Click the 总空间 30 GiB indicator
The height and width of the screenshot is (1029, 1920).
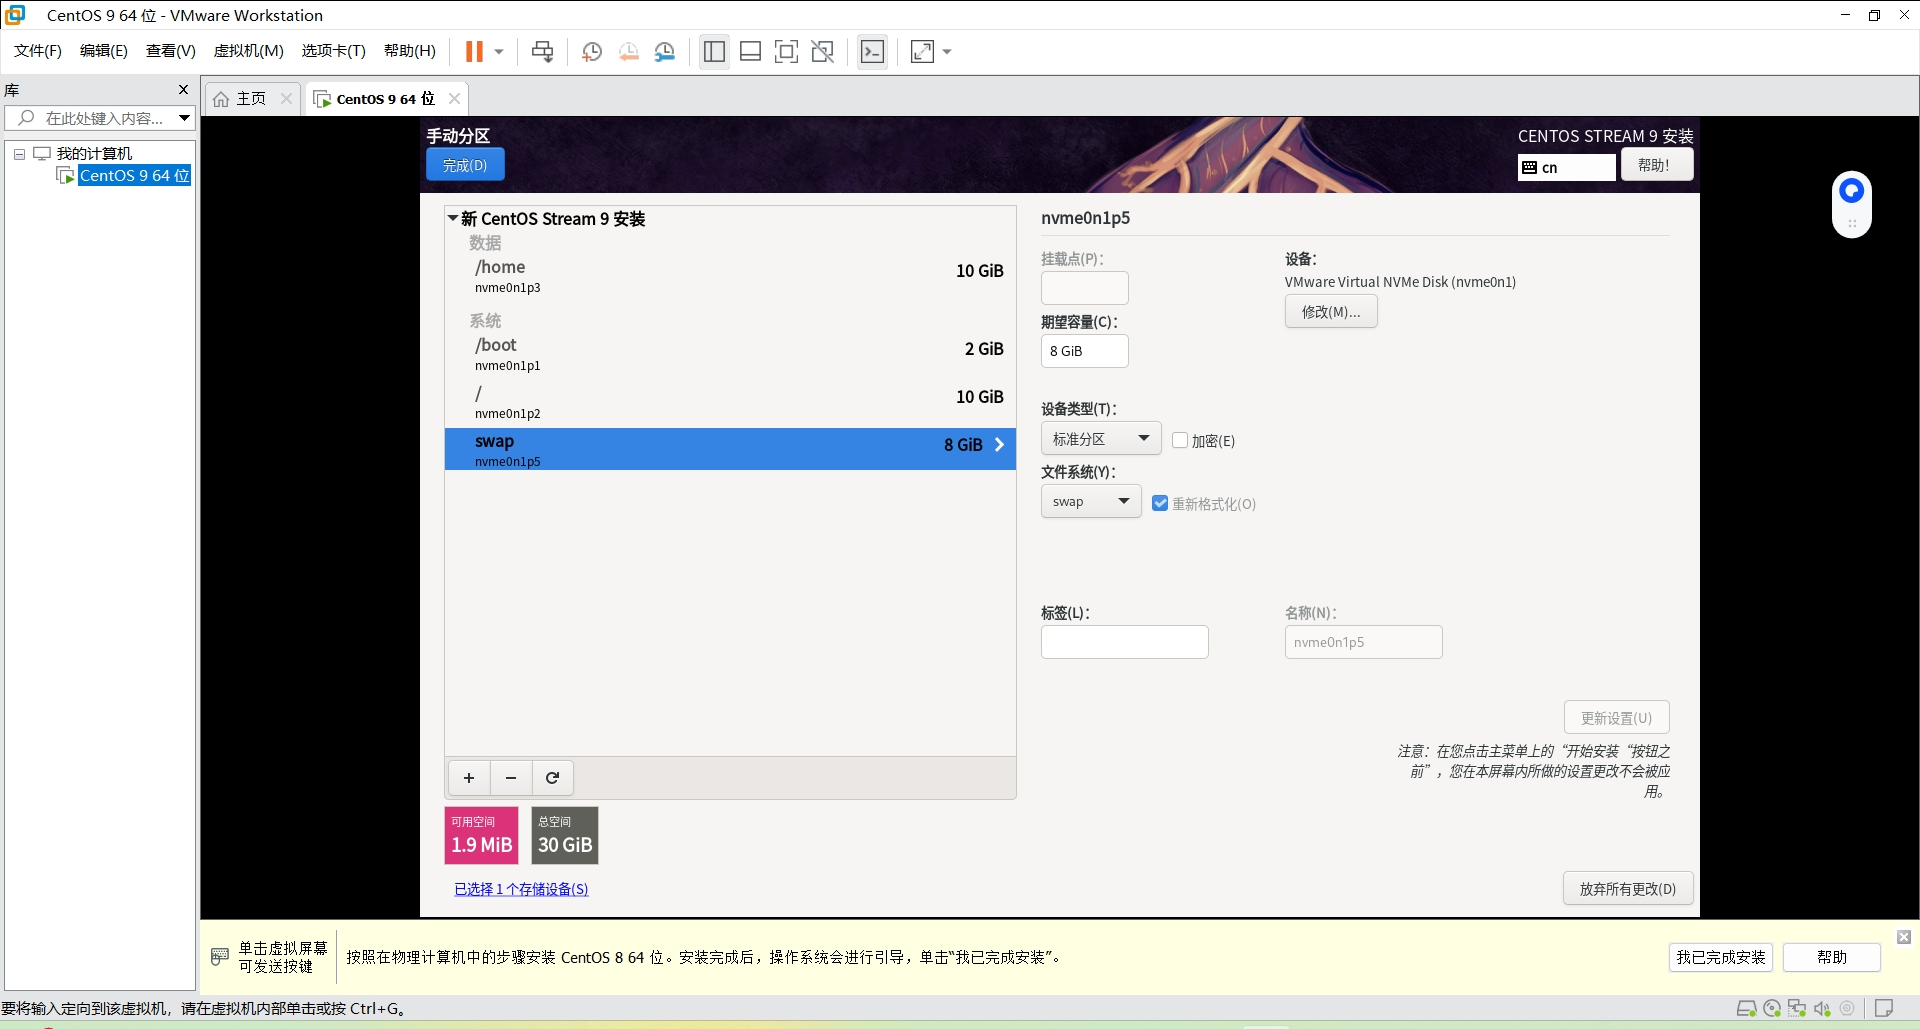pyautogui.click(x=565, y=835)
